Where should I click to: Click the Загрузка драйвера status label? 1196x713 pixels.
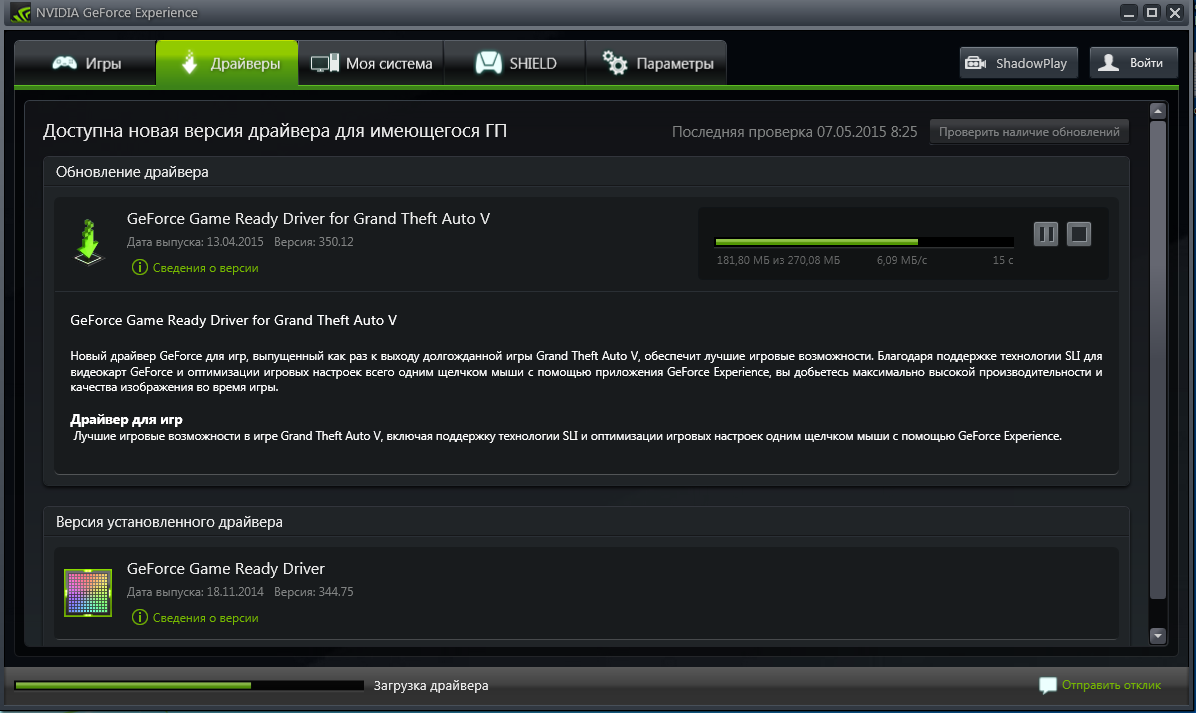(431, 686)
